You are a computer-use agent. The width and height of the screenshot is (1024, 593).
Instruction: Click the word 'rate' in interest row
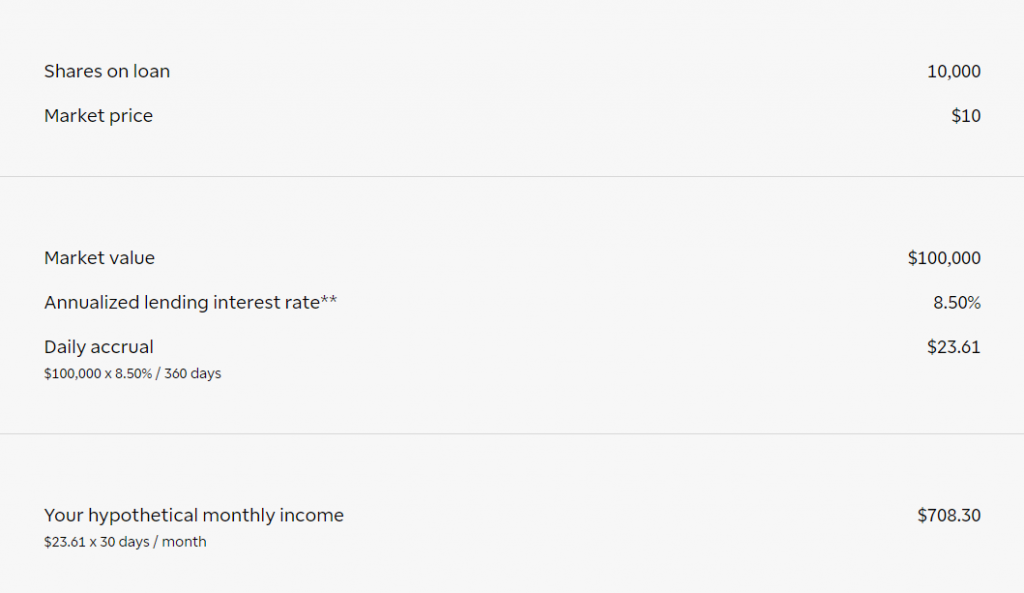point(300,303)
